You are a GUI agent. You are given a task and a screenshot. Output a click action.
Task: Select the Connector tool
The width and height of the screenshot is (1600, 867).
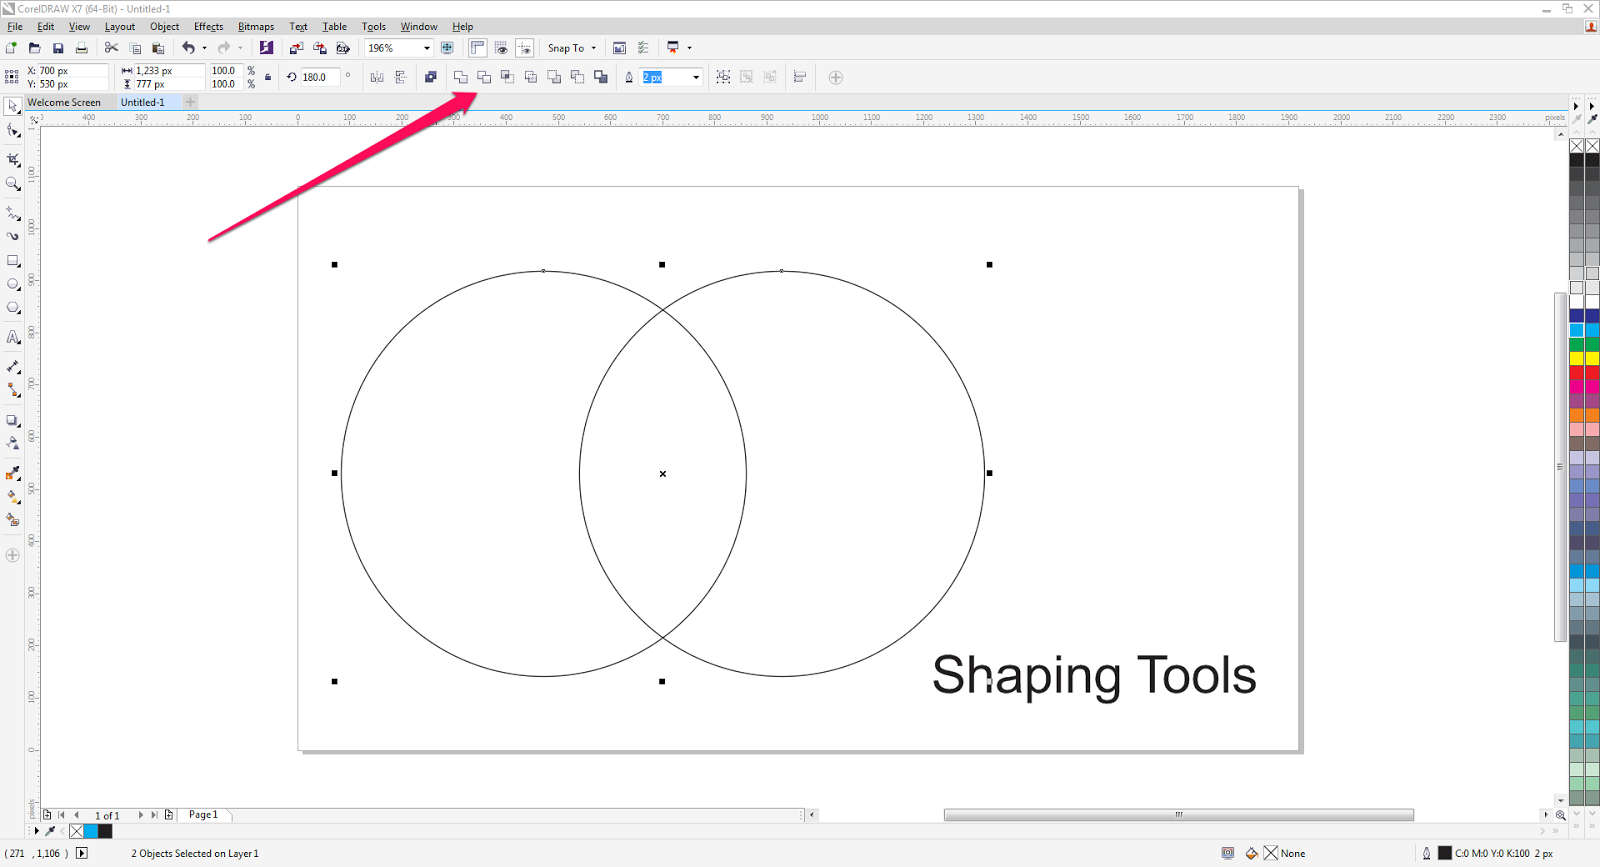click(13, 391)
